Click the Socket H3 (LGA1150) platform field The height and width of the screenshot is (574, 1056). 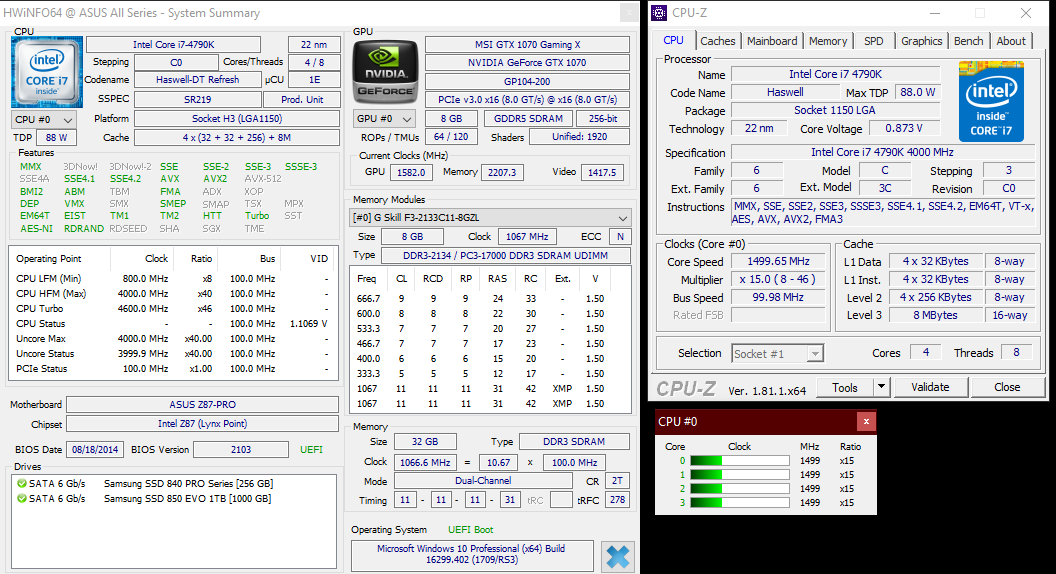pos(237,119)
